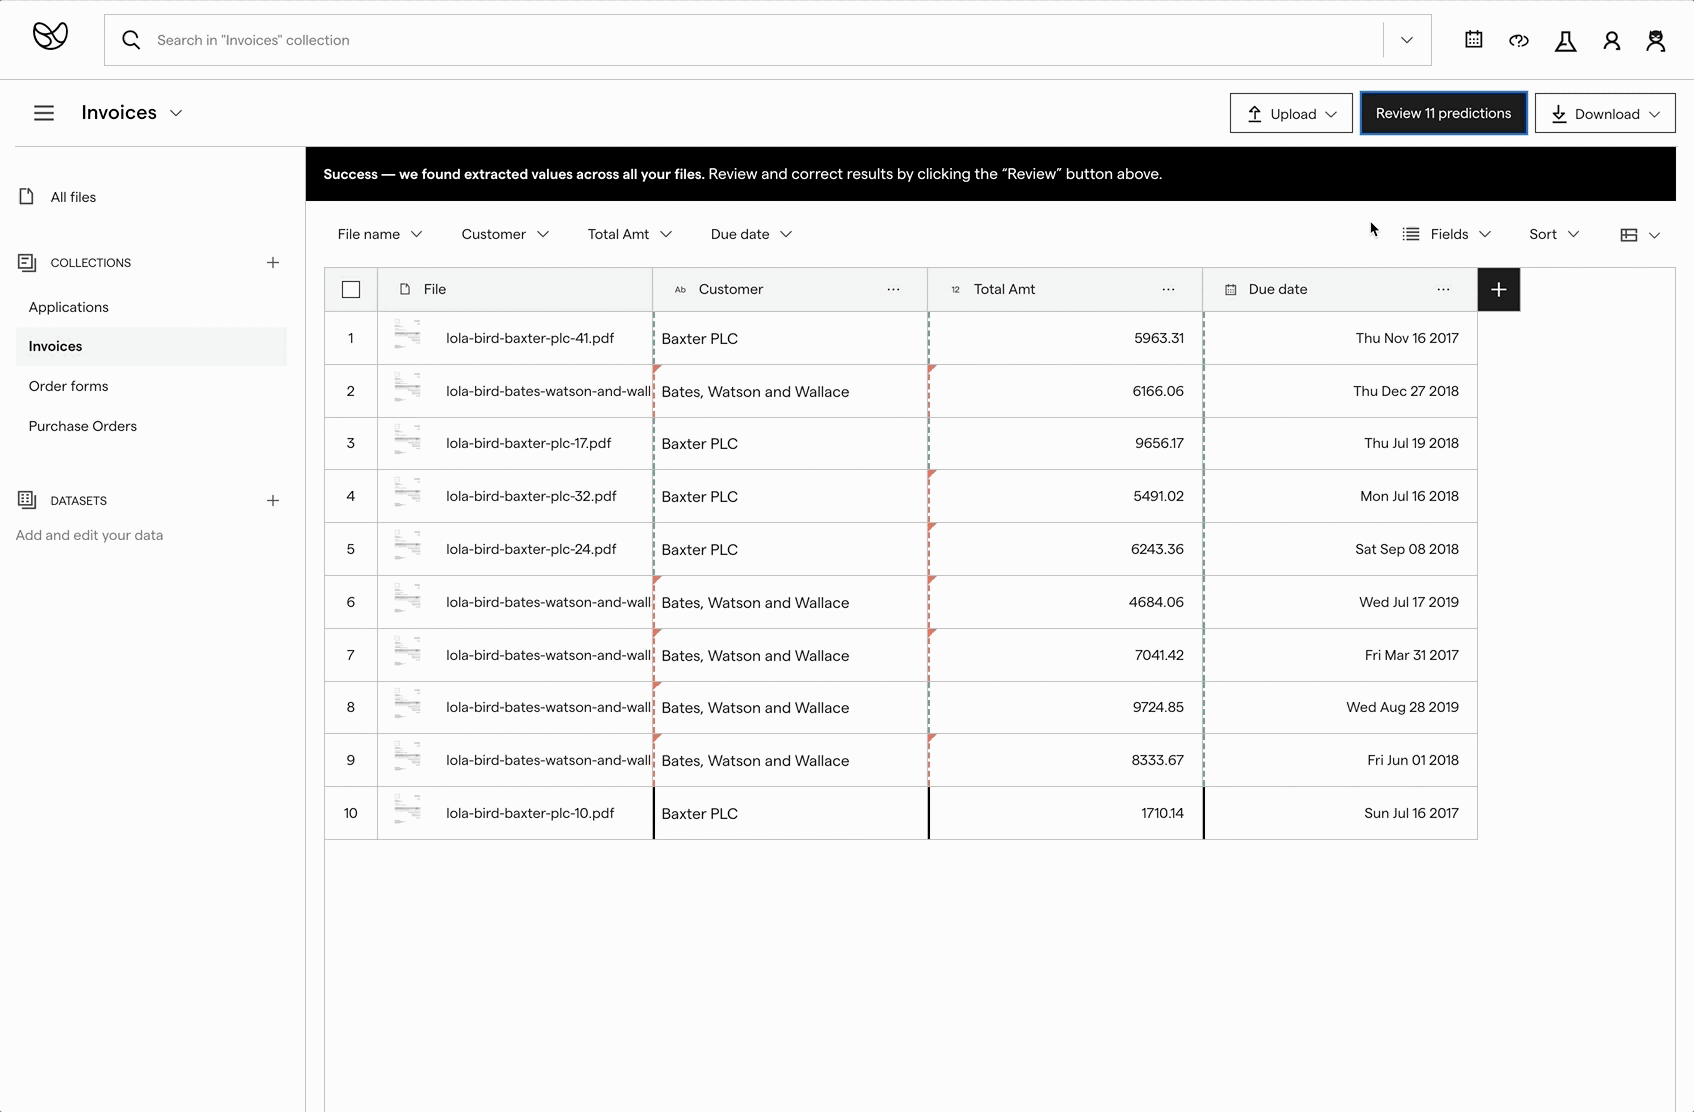
Task: Add a new dataset with plus
Action: pyautogui.click(x=273, y=500)
